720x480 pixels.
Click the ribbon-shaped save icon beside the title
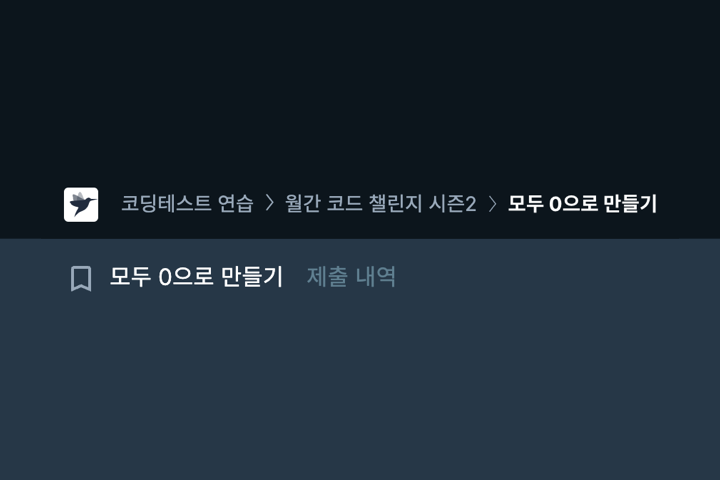click(x=81, y=278)
